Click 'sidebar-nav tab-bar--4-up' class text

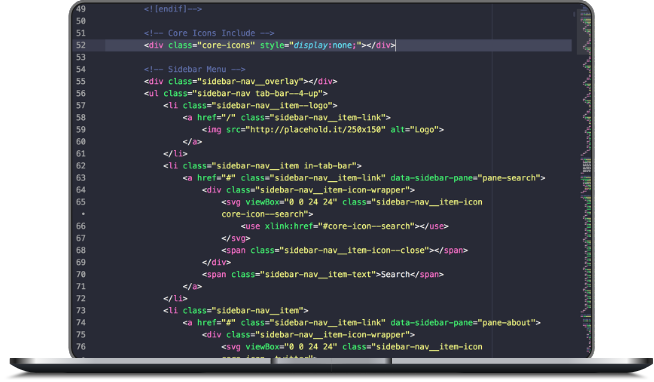pos(257,93)
